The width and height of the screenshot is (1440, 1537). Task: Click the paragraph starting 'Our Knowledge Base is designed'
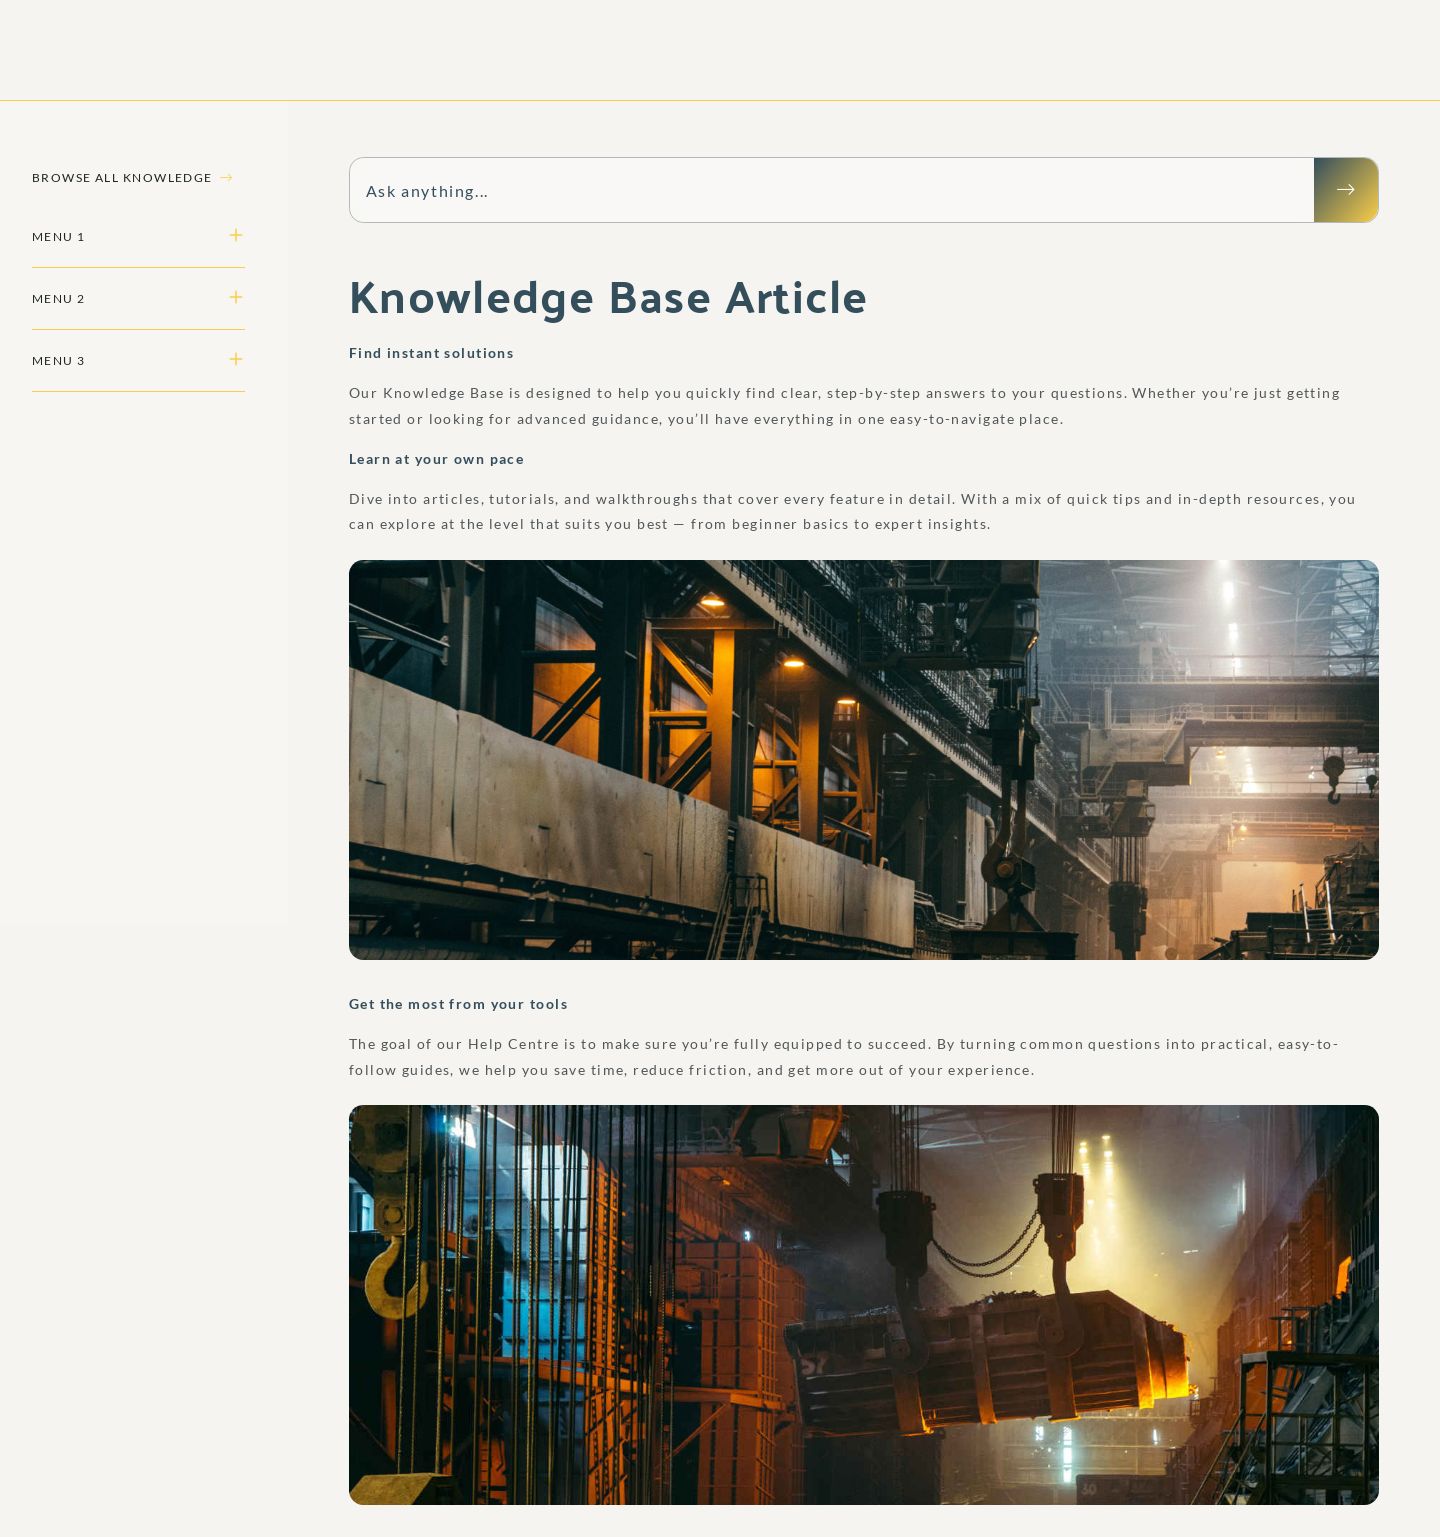pos(844,406)
